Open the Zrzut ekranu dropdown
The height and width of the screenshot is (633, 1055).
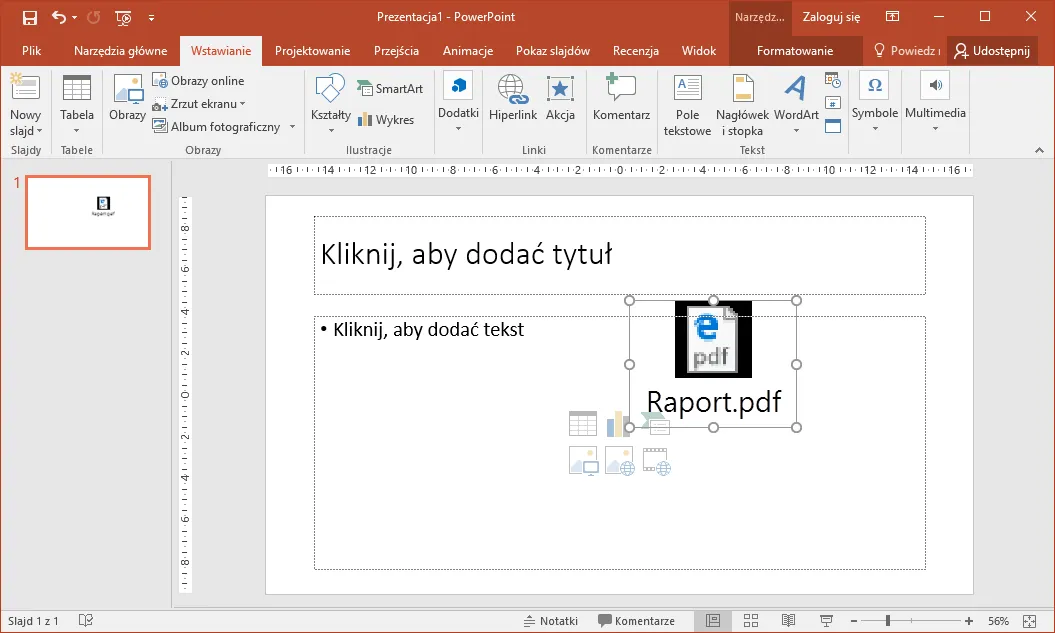[x=198, y=104]
